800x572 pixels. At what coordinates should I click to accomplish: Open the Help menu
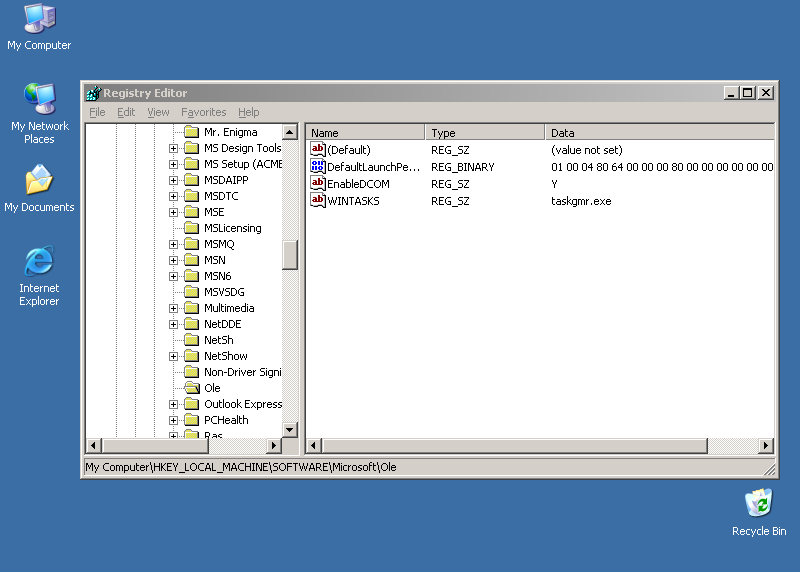248,112
